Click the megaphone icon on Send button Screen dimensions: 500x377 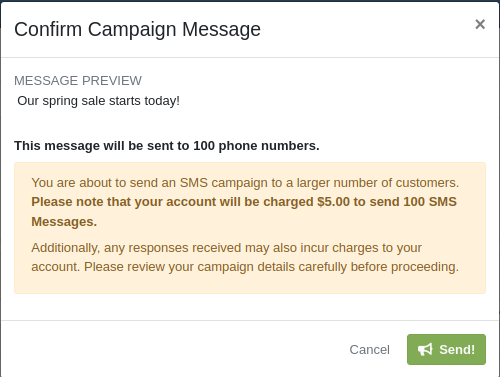click(x=425, y=349)
